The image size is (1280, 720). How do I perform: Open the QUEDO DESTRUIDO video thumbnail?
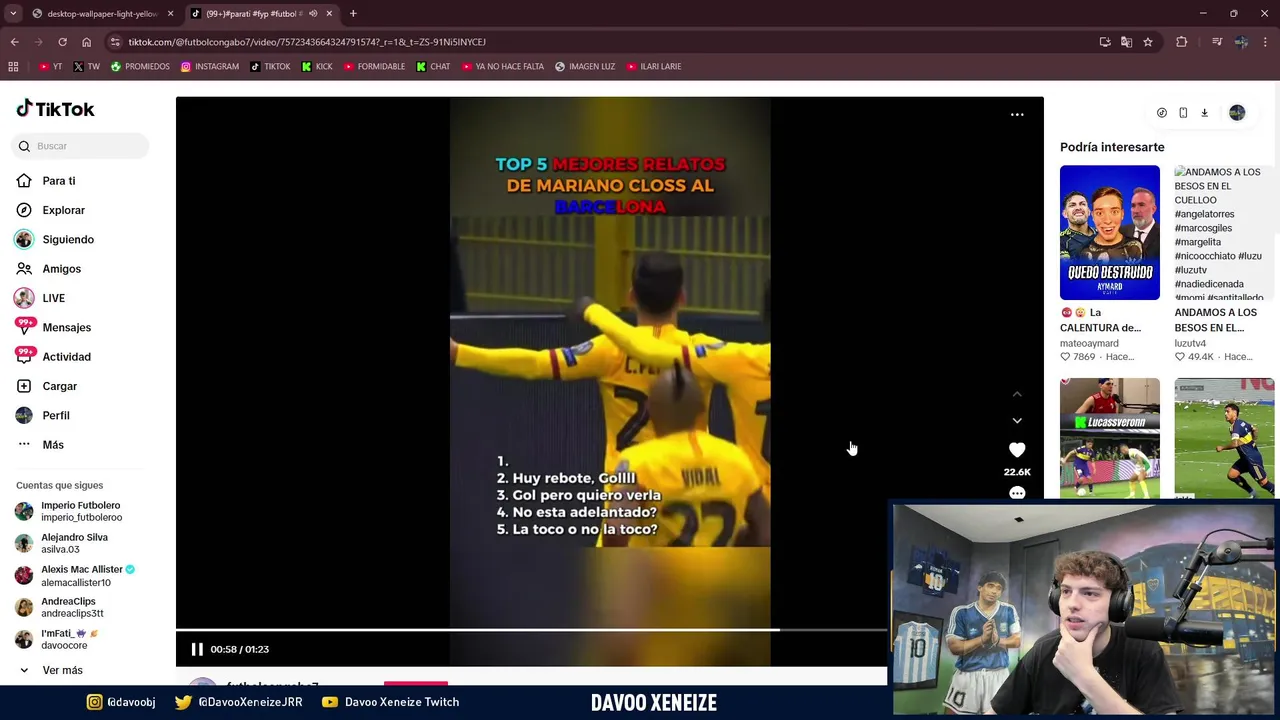click(x=1110, y=232)
